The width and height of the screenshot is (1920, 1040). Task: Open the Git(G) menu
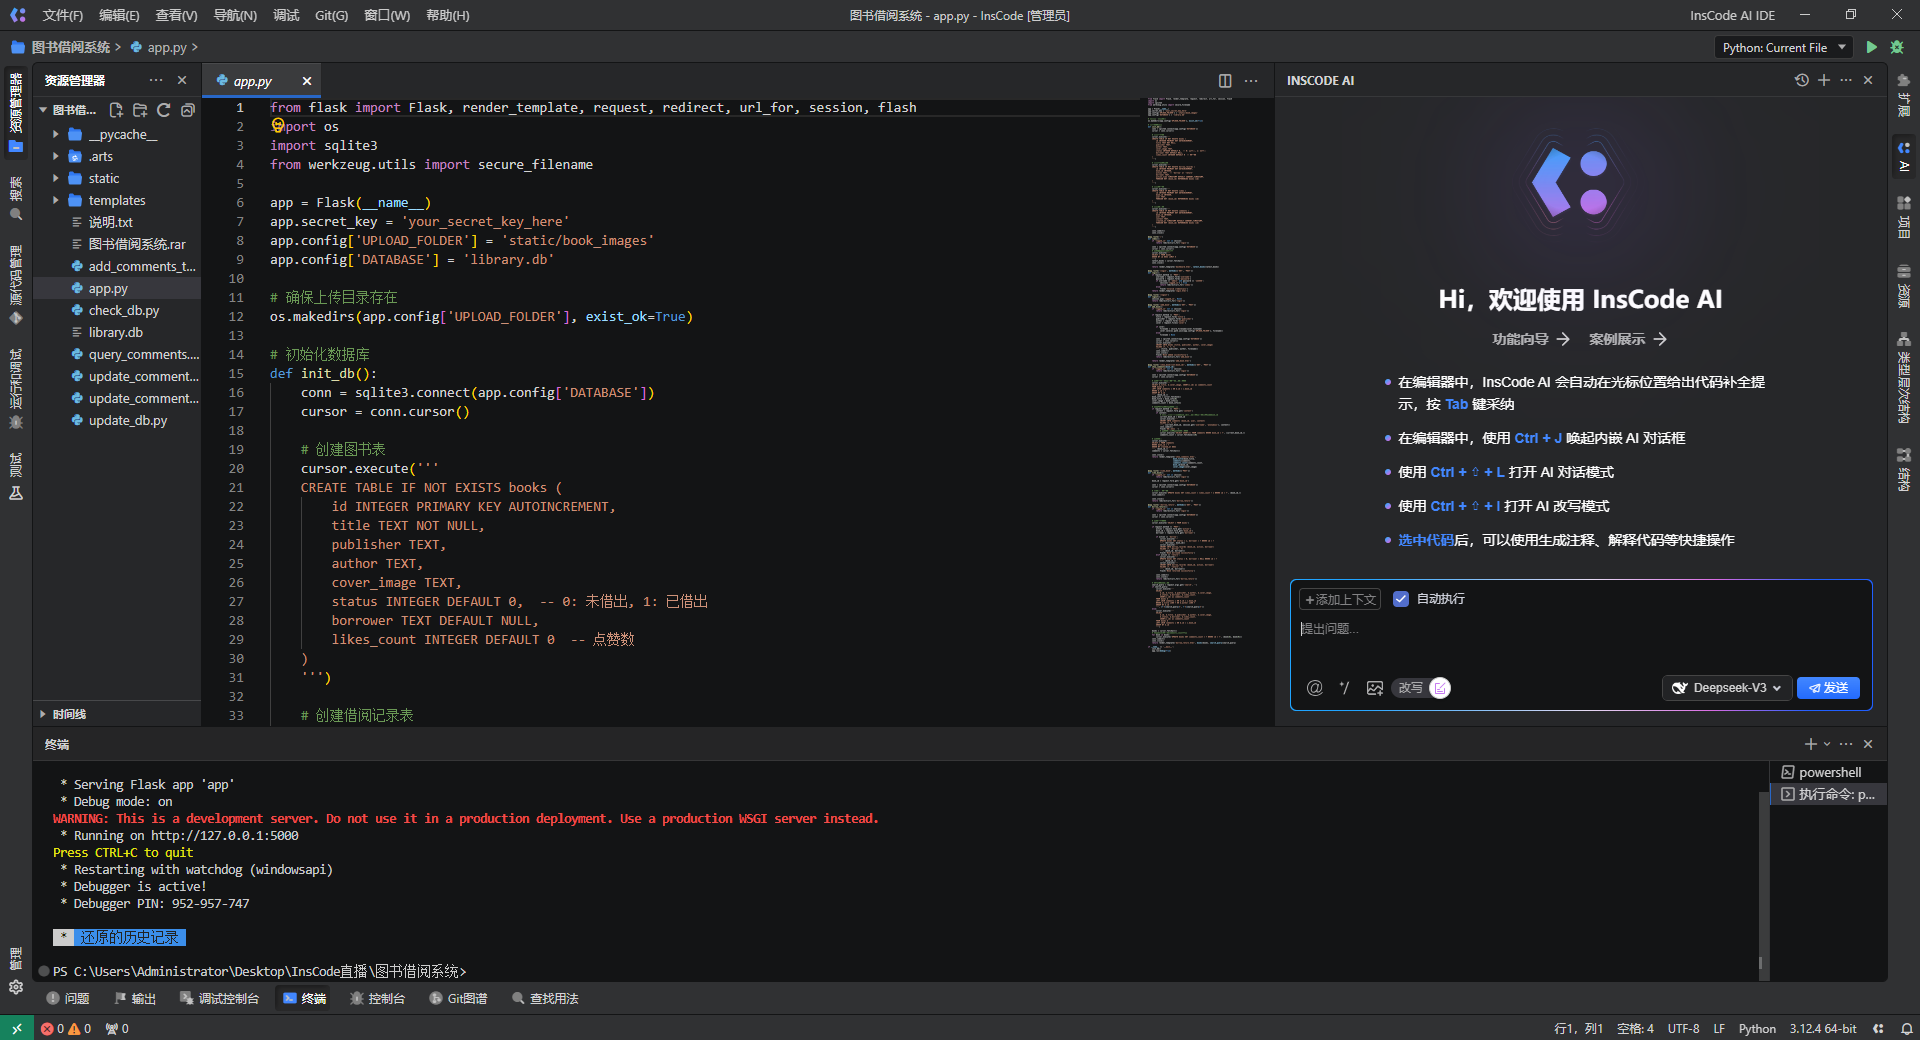tap(331, 15)
